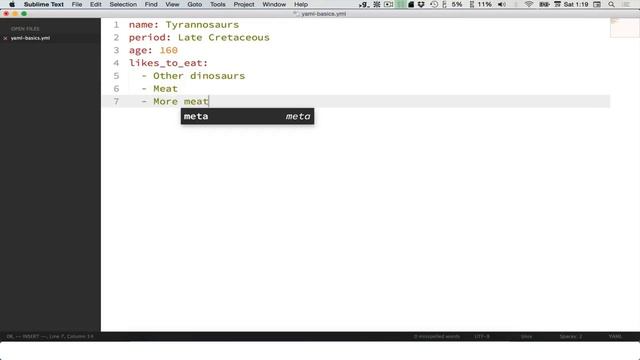This screenshot has height=360, width=640.
Task: Click the minimap thumbnail
Action: point(624,27)
